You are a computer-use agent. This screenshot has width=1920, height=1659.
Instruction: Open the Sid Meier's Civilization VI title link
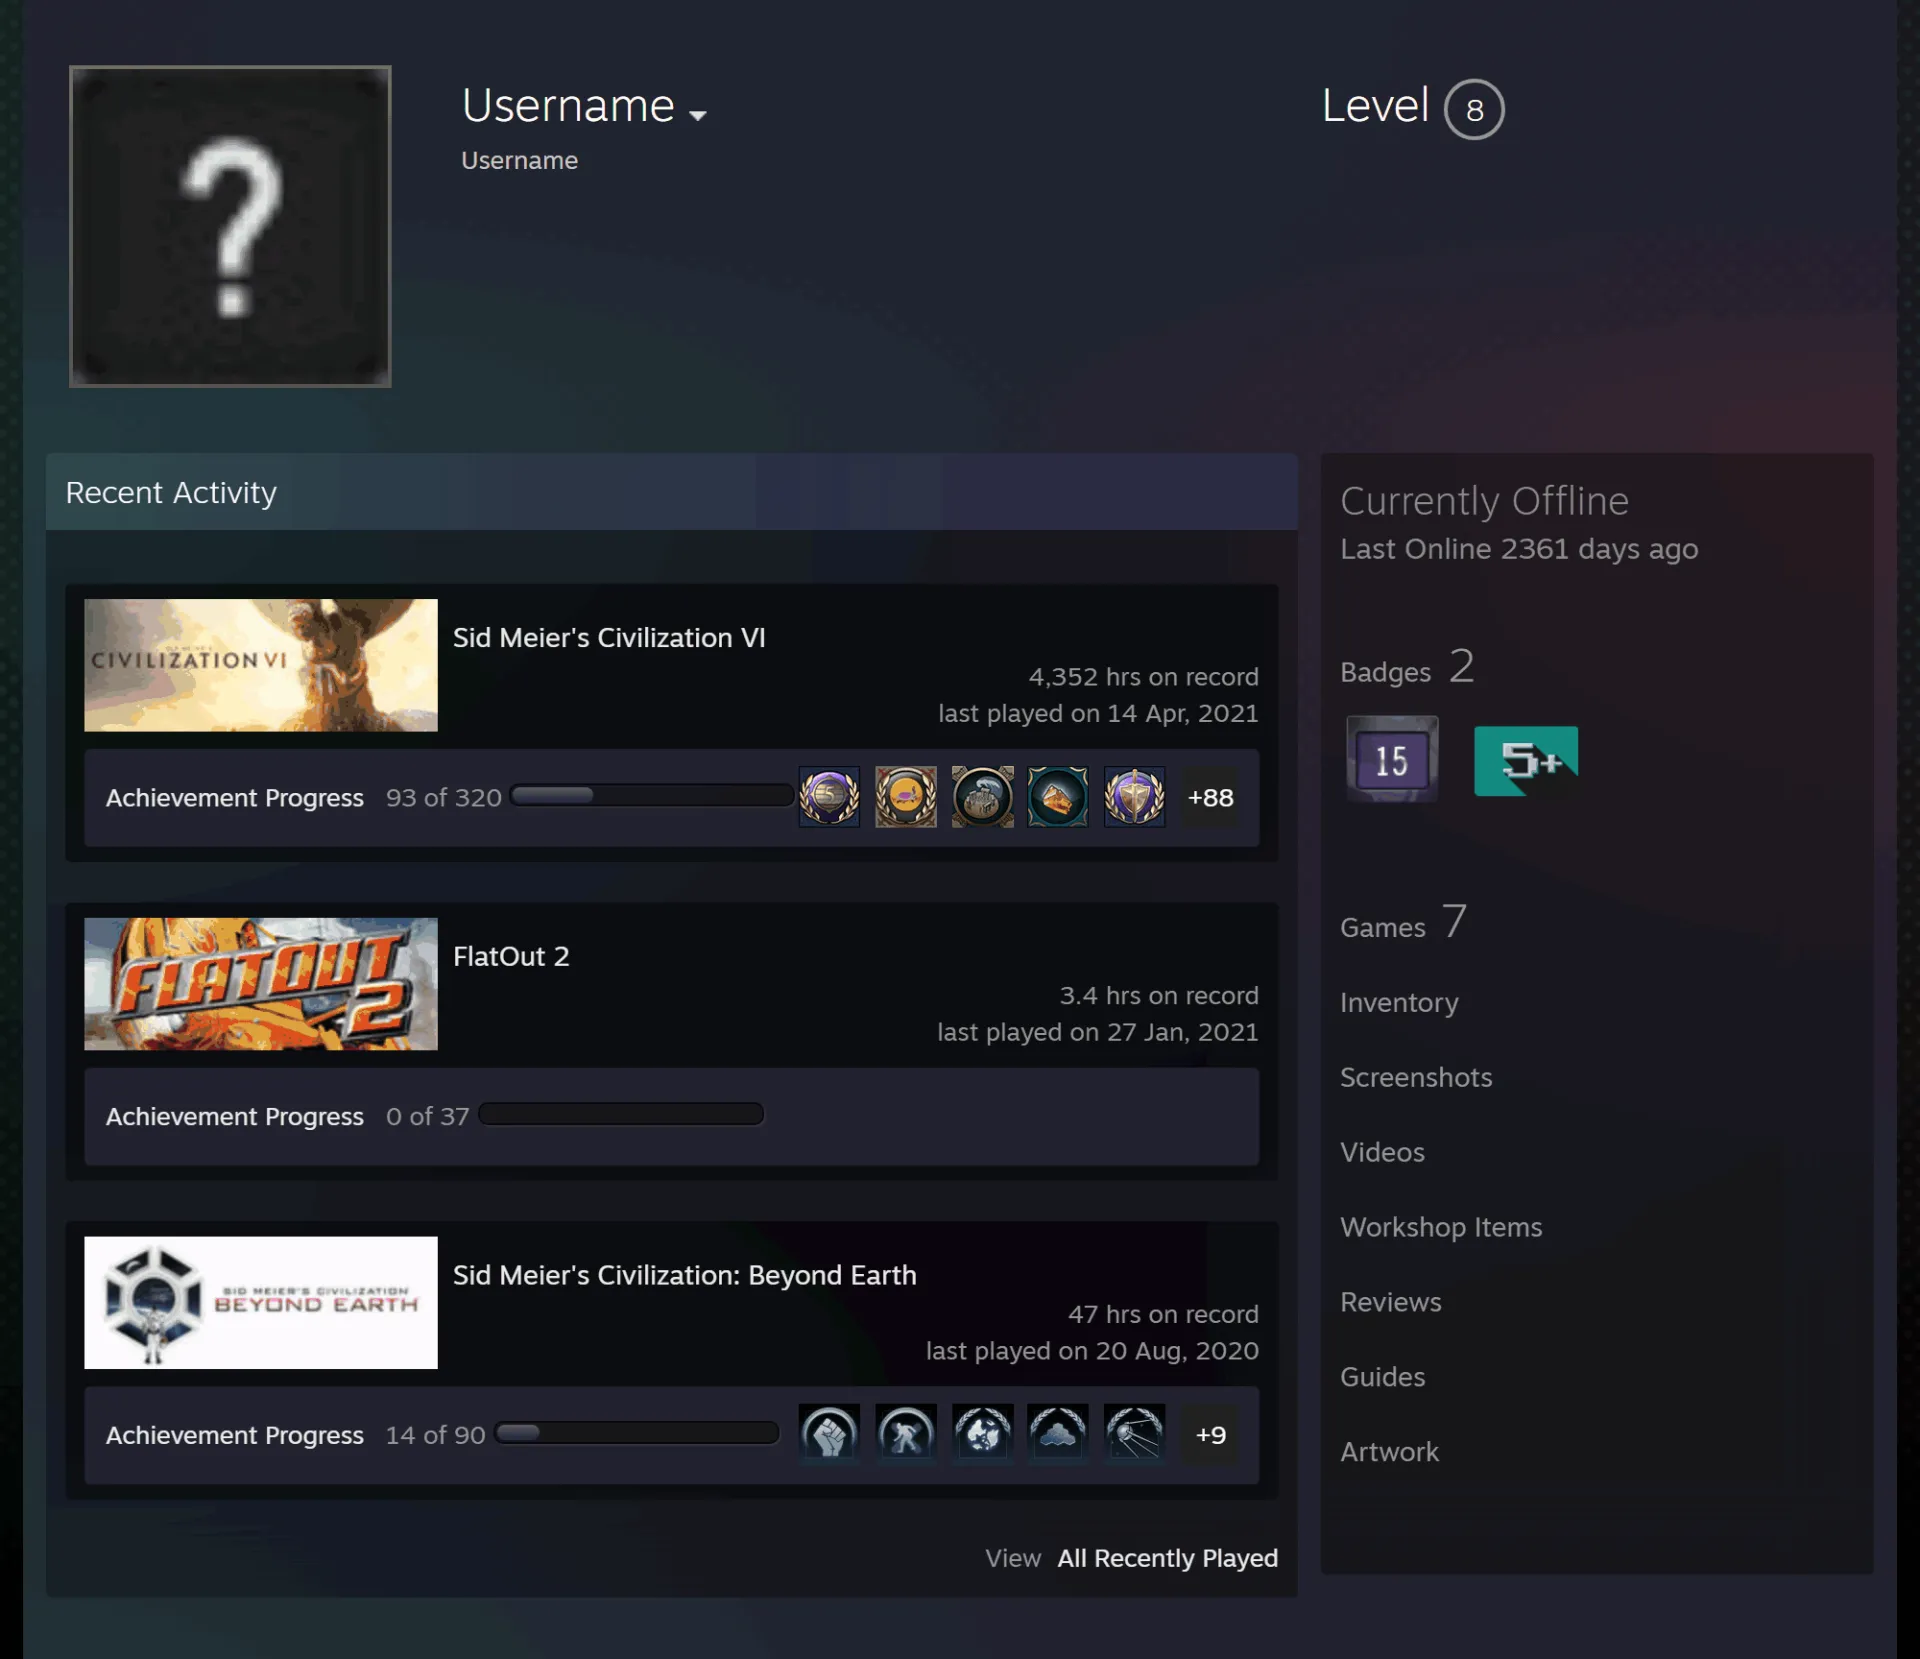tap(609, 638)
